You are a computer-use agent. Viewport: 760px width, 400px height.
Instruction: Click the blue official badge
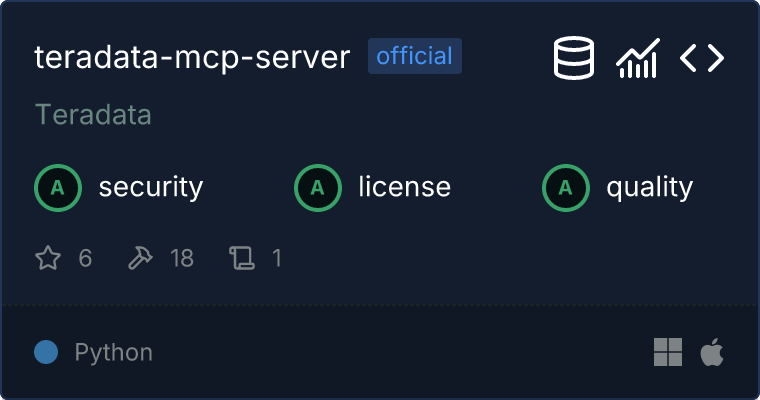415,56
